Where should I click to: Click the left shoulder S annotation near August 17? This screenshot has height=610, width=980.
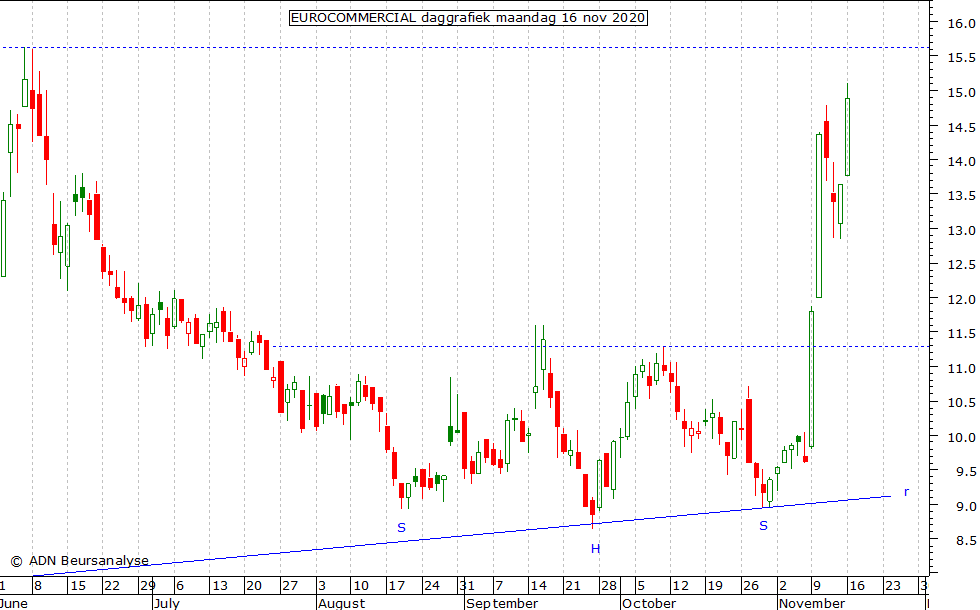(401, 528)
